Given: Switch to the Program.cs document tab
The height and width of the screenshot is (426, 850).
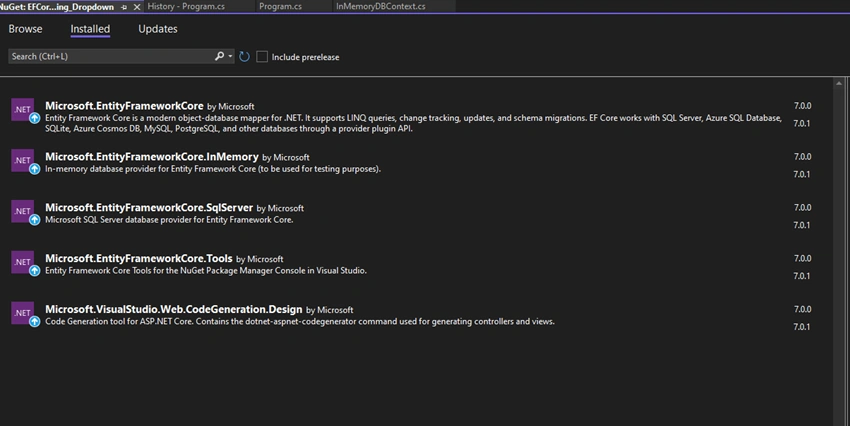Looking at the screenshot, I should pyautogui.click(x=280, y=7).
